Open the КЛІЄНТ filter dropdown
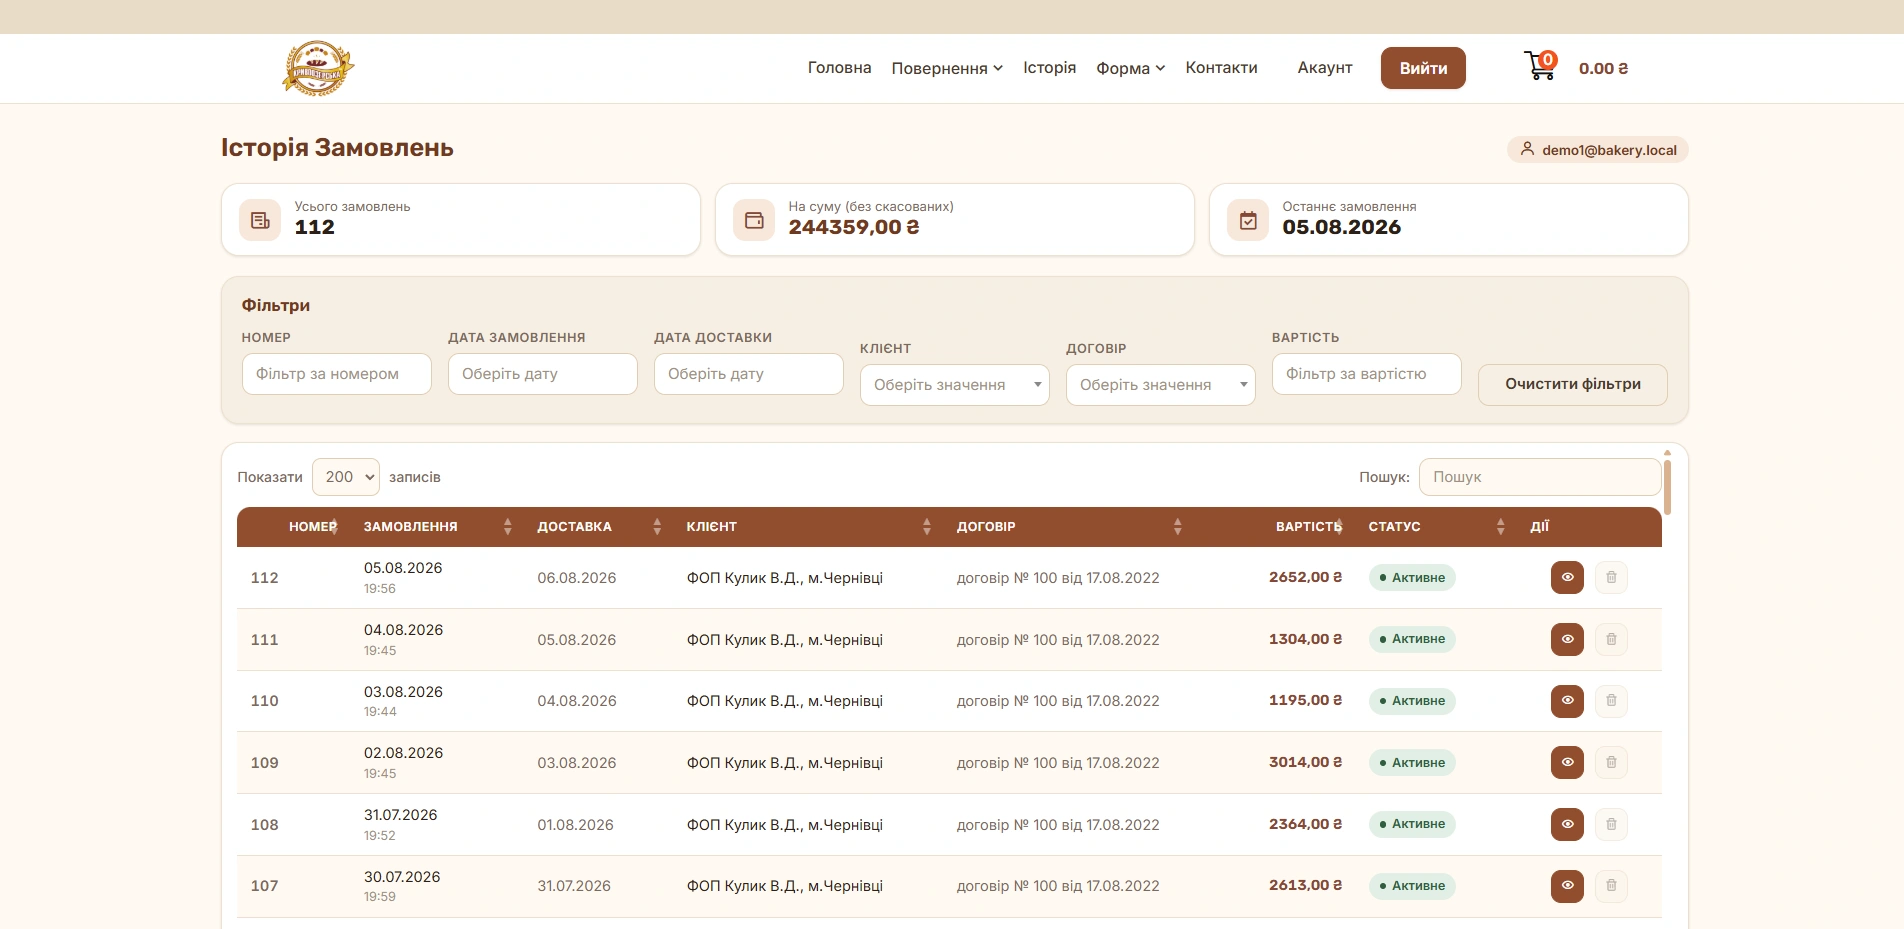The width and height of the screenshot is (1904, 929). [955, 385]
